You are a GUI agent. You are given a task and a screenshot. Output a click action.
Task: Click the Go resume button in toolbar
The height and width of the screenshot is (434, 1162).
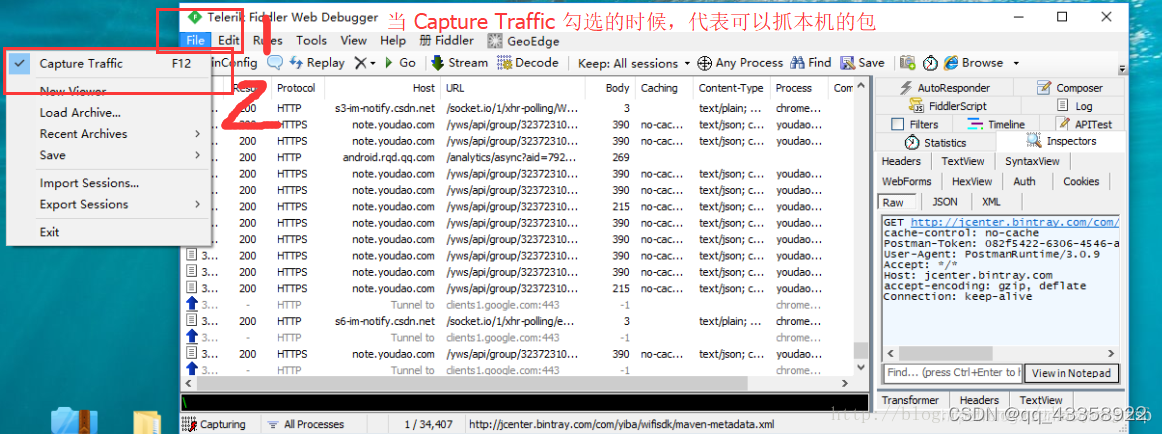pos(400,63)
